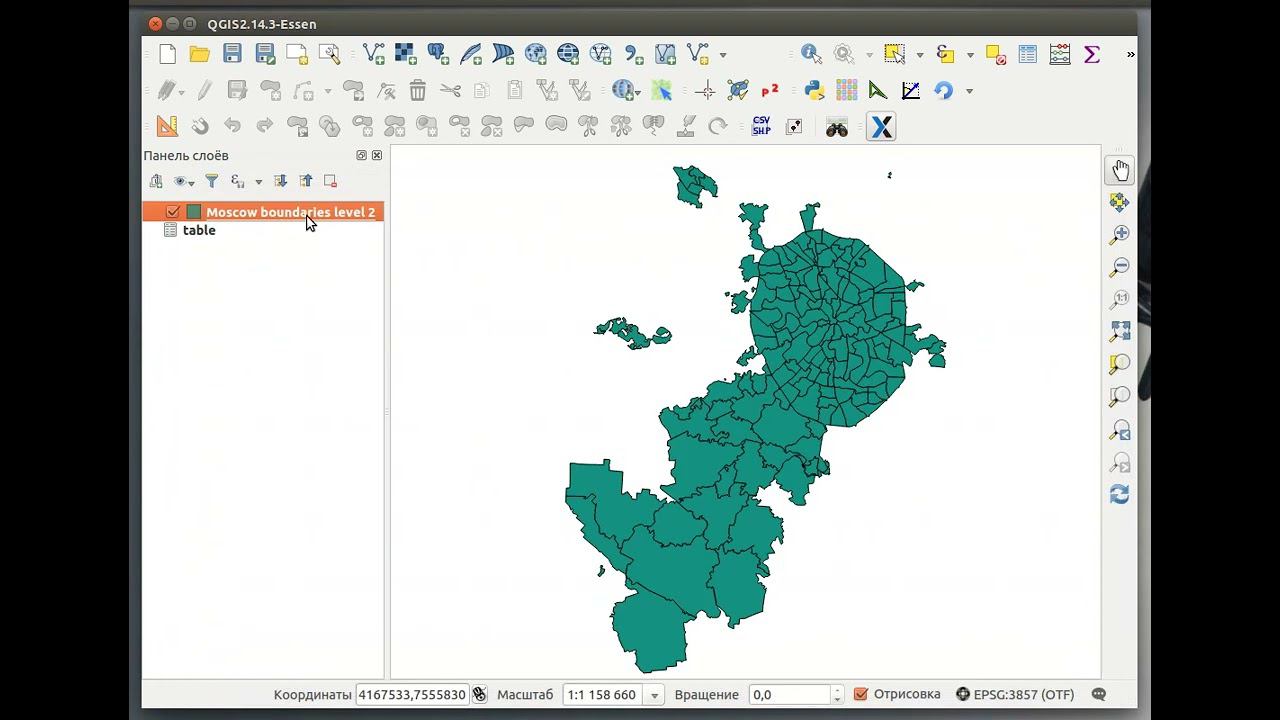Expand the hidden toolbar overflow chevron
Viewport: 1280px width, 720px height.
(1131, 54)
